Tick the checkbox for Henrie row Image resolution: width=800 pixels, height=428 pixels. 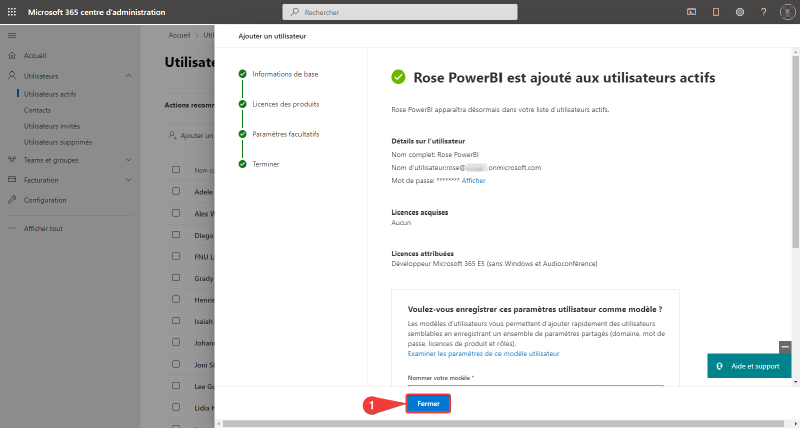click(x=176, y=299)
